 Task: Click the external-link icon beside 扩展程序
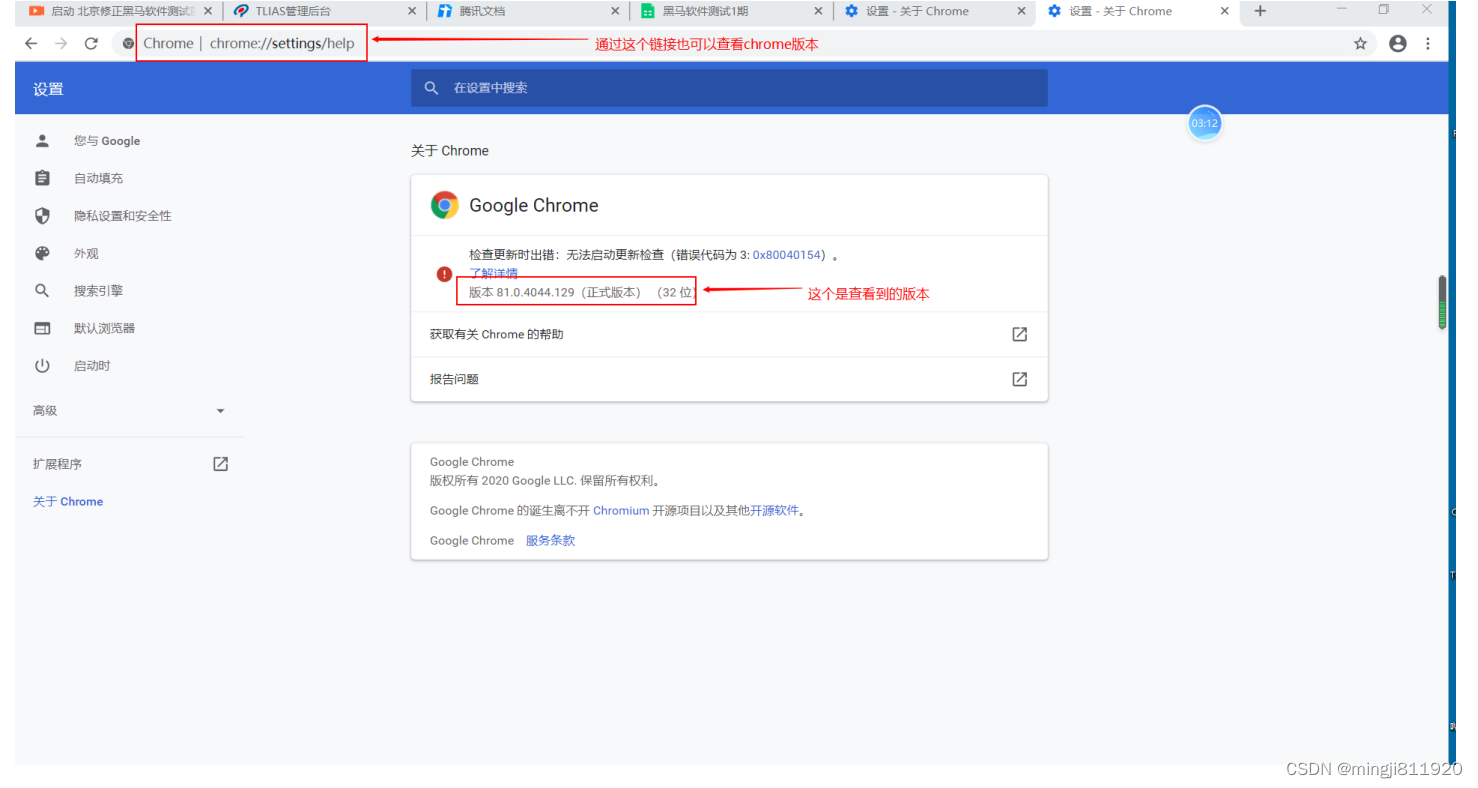click(221, 464)
